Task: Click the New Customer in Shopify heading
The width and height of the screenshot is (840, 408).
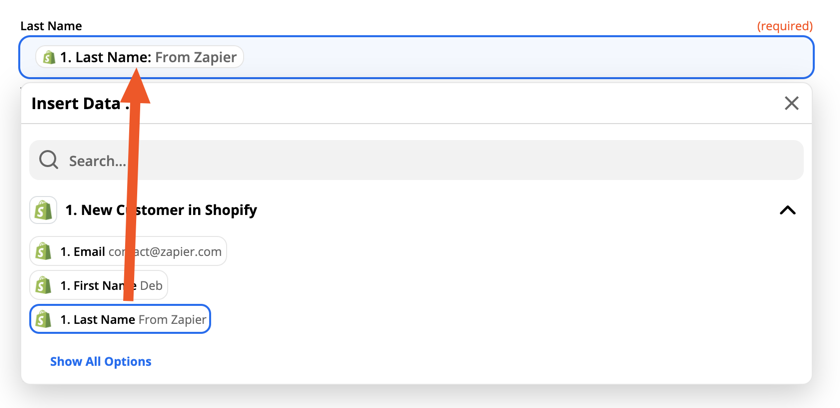Action: click(161, 210)
